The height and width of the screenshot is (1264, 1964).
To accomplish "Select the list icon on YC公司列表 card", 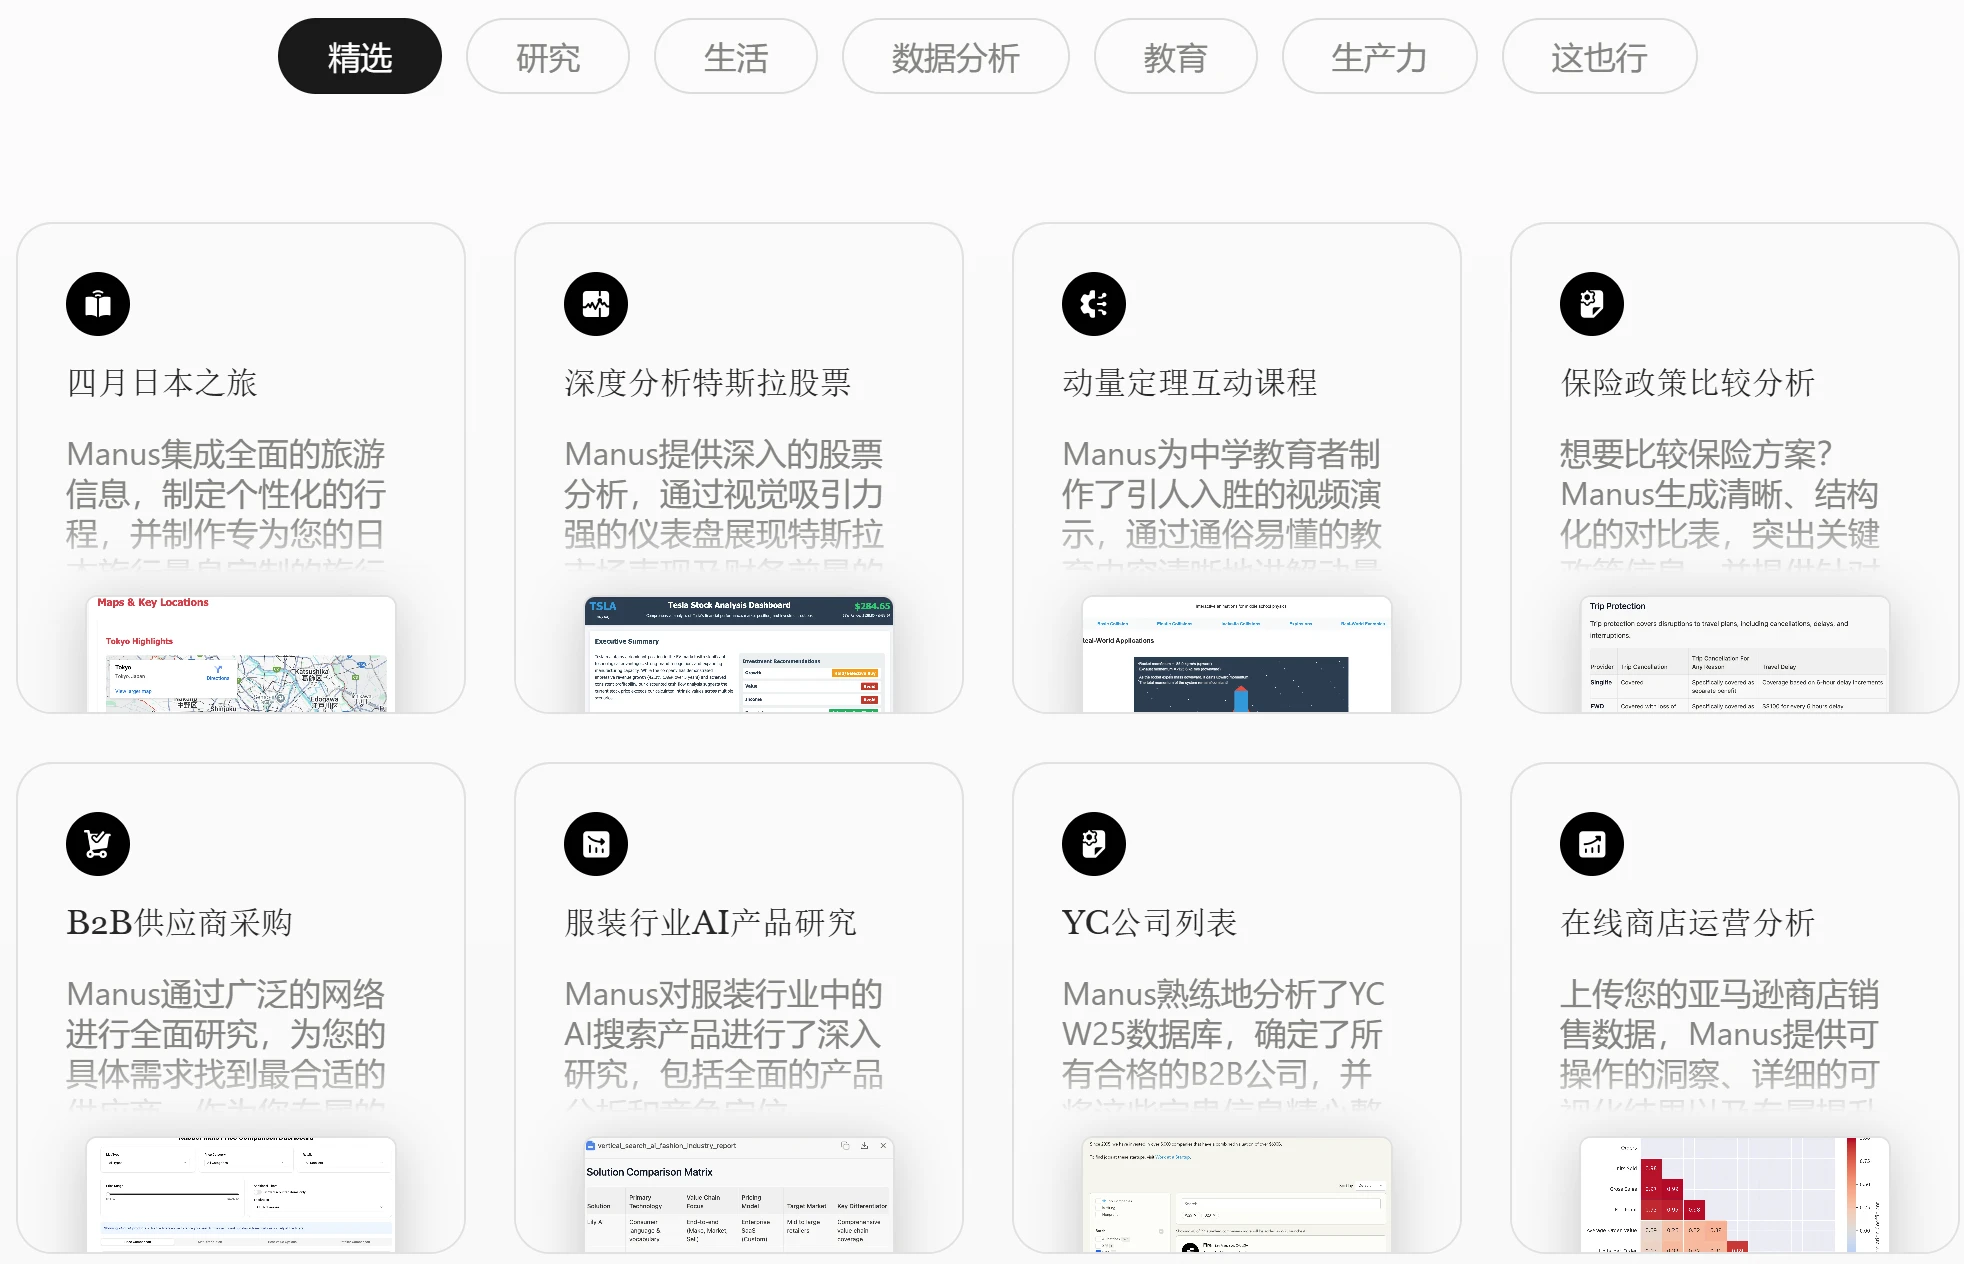I will [1093, 843].
